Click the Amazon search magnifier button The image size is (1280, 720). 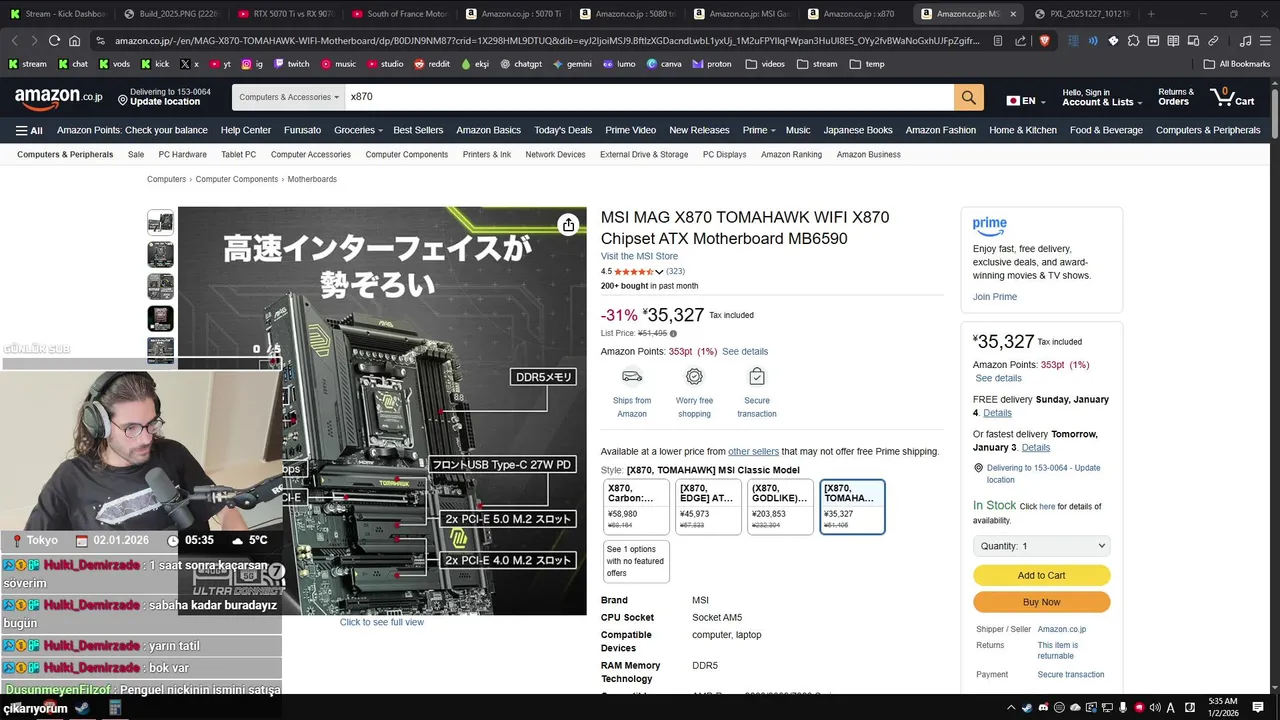[968, 97]
